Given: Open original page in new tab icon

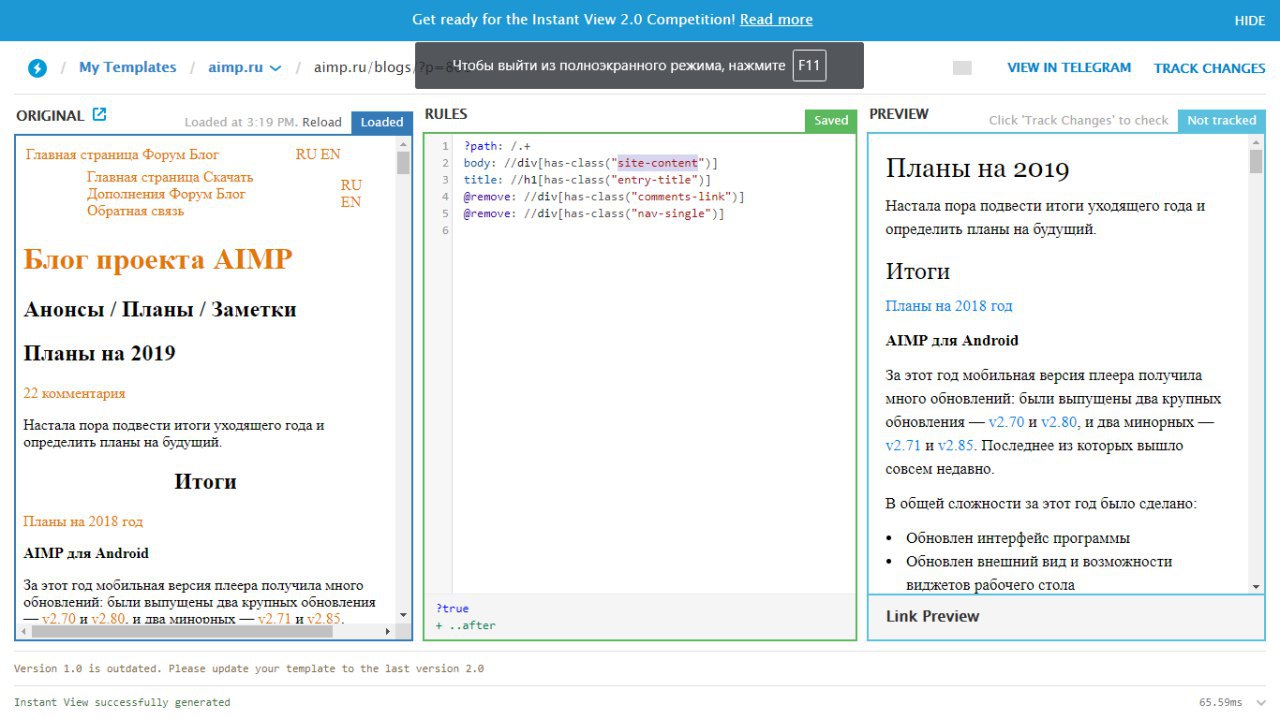Looking at the screenshot, I should point(99,114).
